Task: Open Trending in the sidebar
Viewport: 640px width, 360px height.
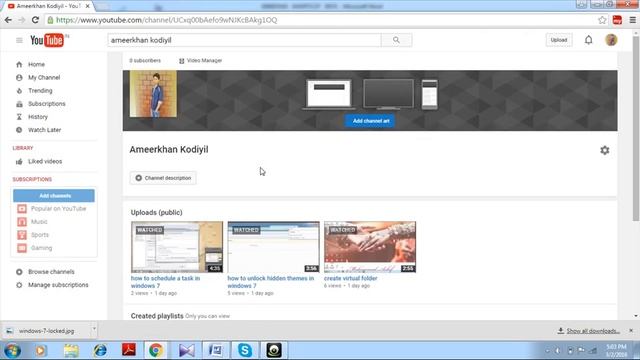Action: point(40,91)
